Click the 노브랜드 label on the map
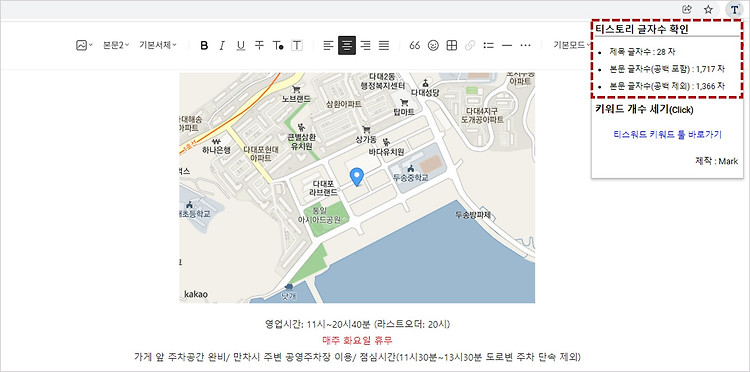Viewport: 750px width, 372px height. 296,99
